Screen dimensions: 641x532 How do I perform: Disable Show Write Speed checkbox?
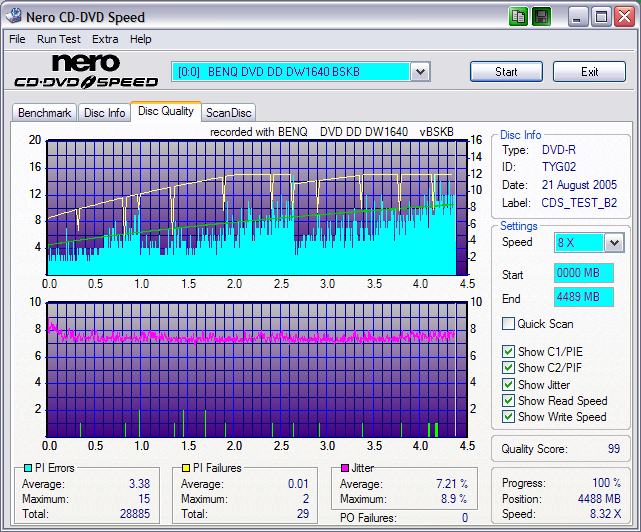click(509, 417)
